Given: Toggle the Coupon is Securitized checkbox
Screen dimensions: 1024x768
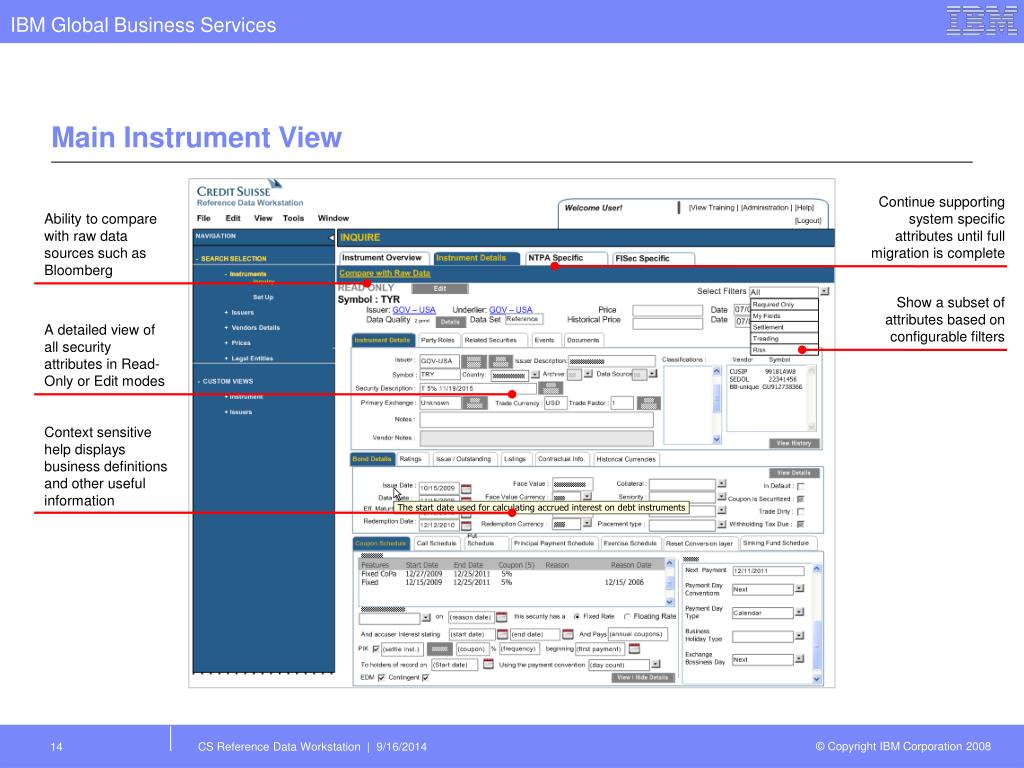Looking at the screenshot, I should (x=801, y=499).
